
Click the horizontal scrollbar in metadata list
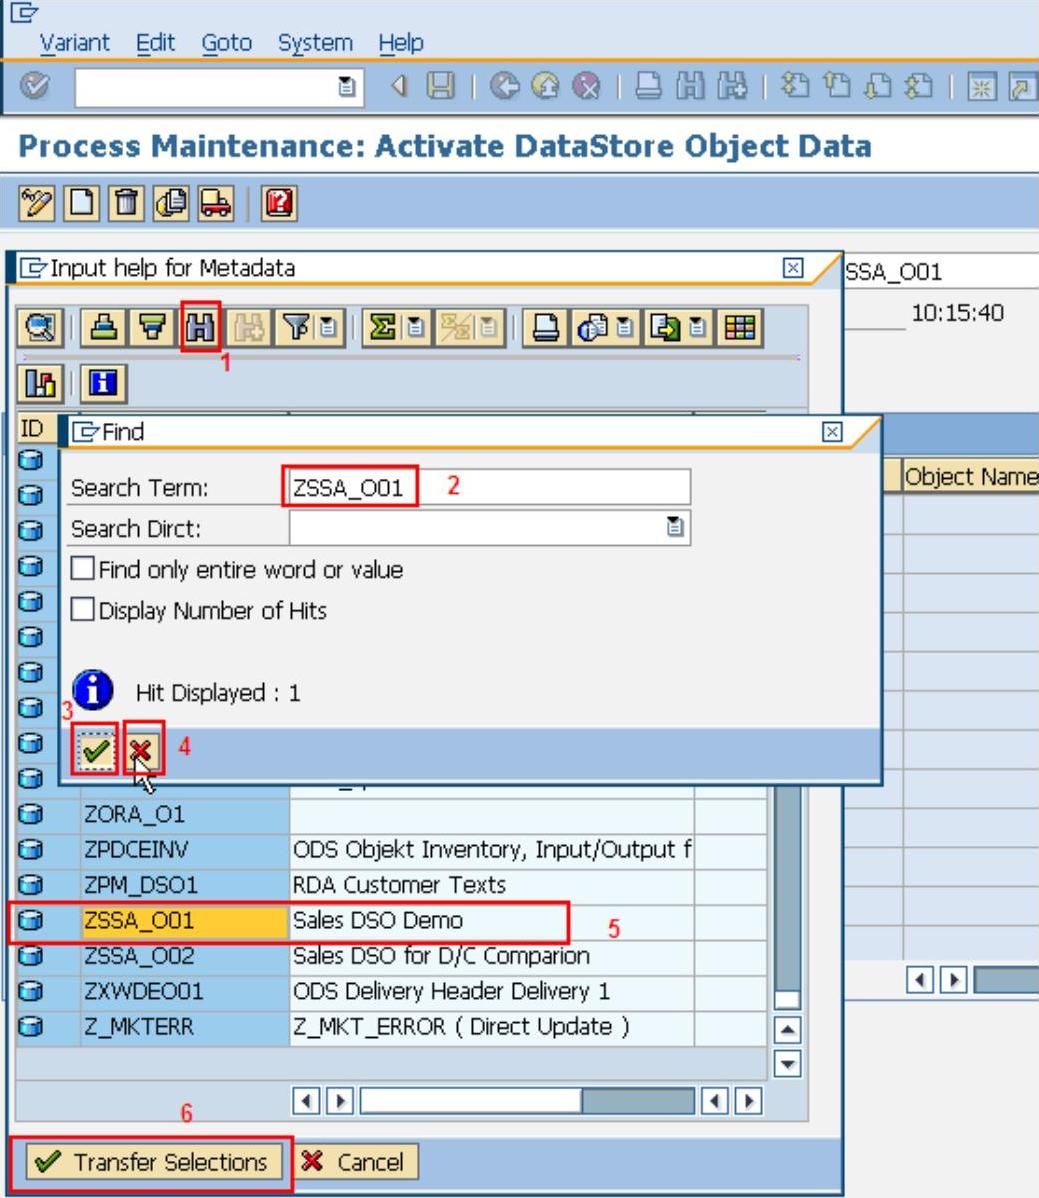click(470, 1102)
